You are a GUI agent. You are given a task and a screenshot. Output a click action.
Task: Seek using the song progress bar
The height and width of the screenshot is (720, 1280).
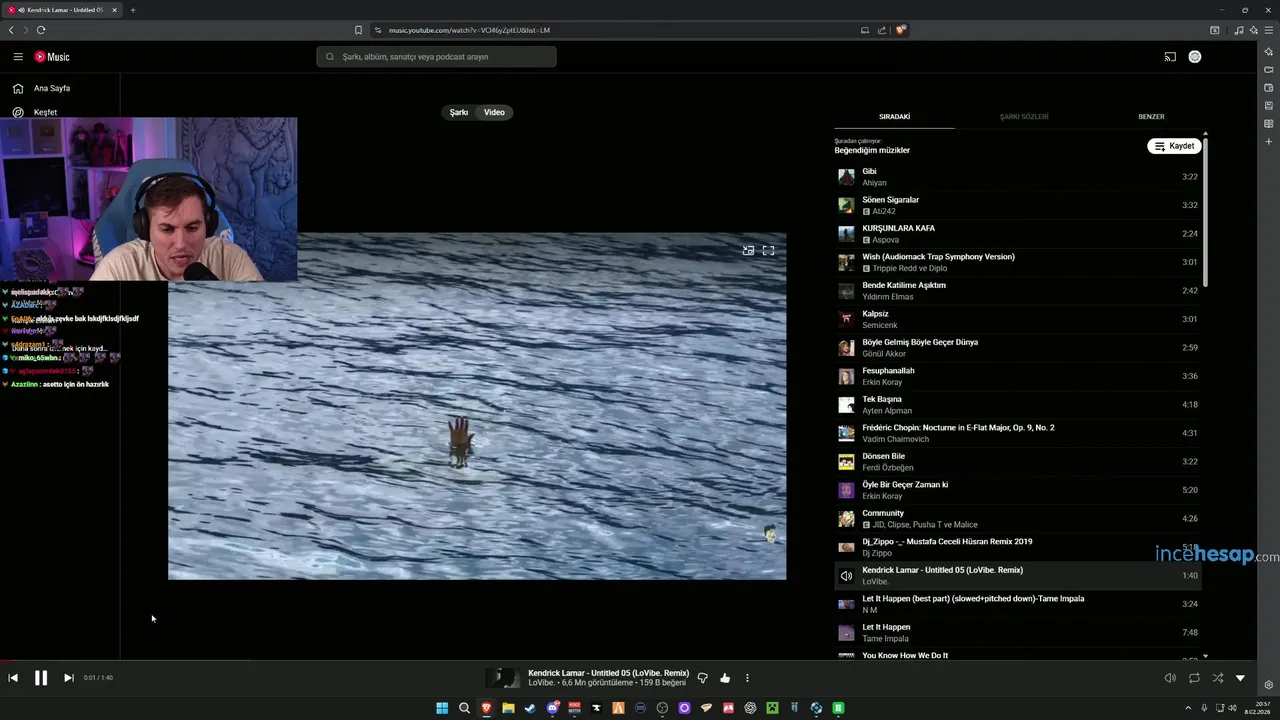628,660
